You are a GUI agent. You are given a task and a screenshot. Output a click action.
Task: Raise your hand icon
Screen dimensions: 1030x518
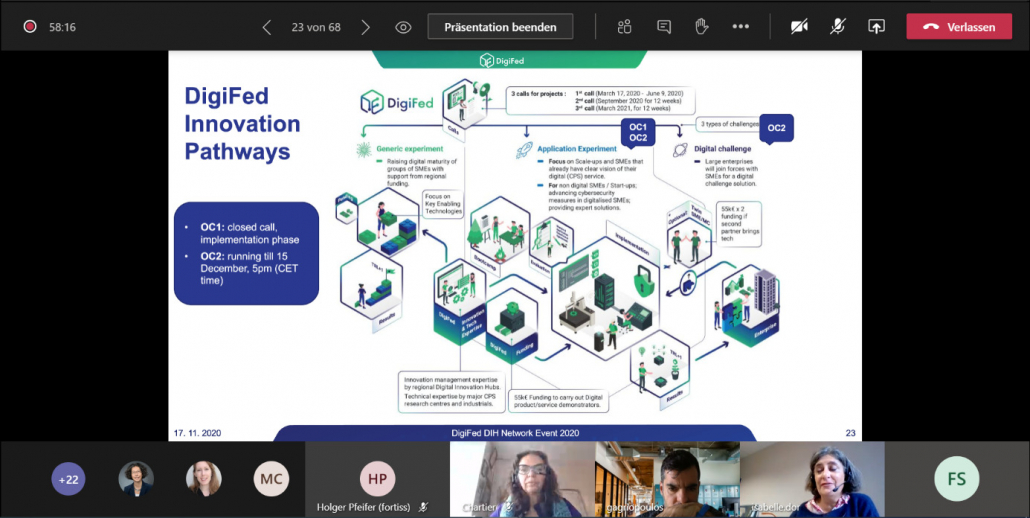[x=702, y=26]
